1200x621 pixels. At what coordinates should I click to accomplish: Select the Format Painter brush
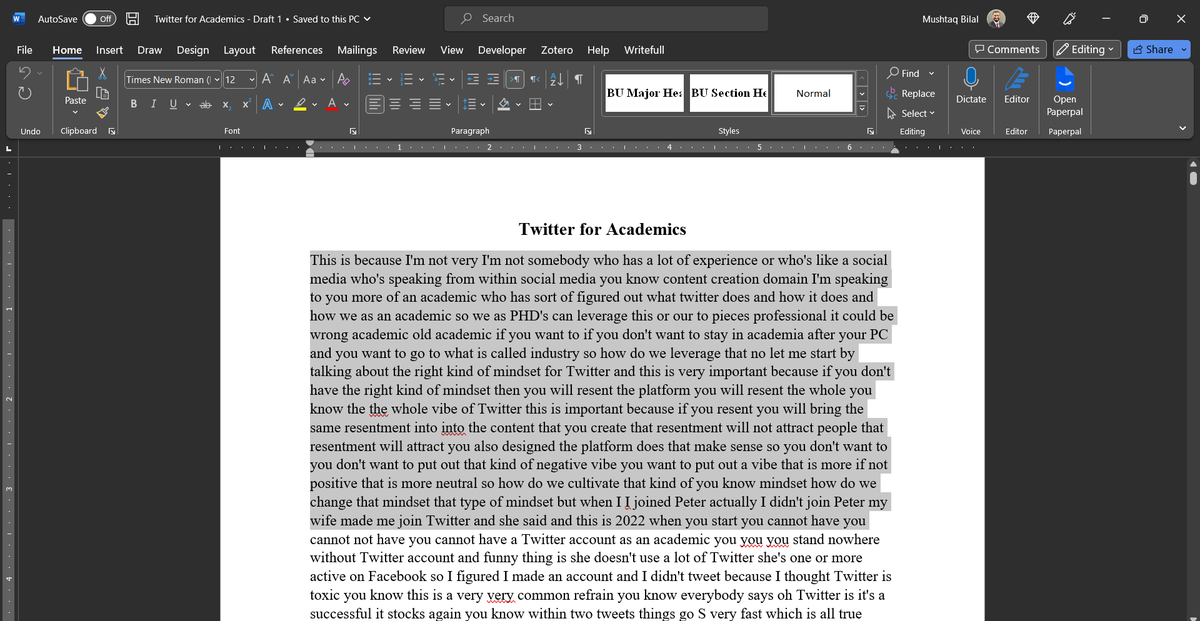coord(101,112)
